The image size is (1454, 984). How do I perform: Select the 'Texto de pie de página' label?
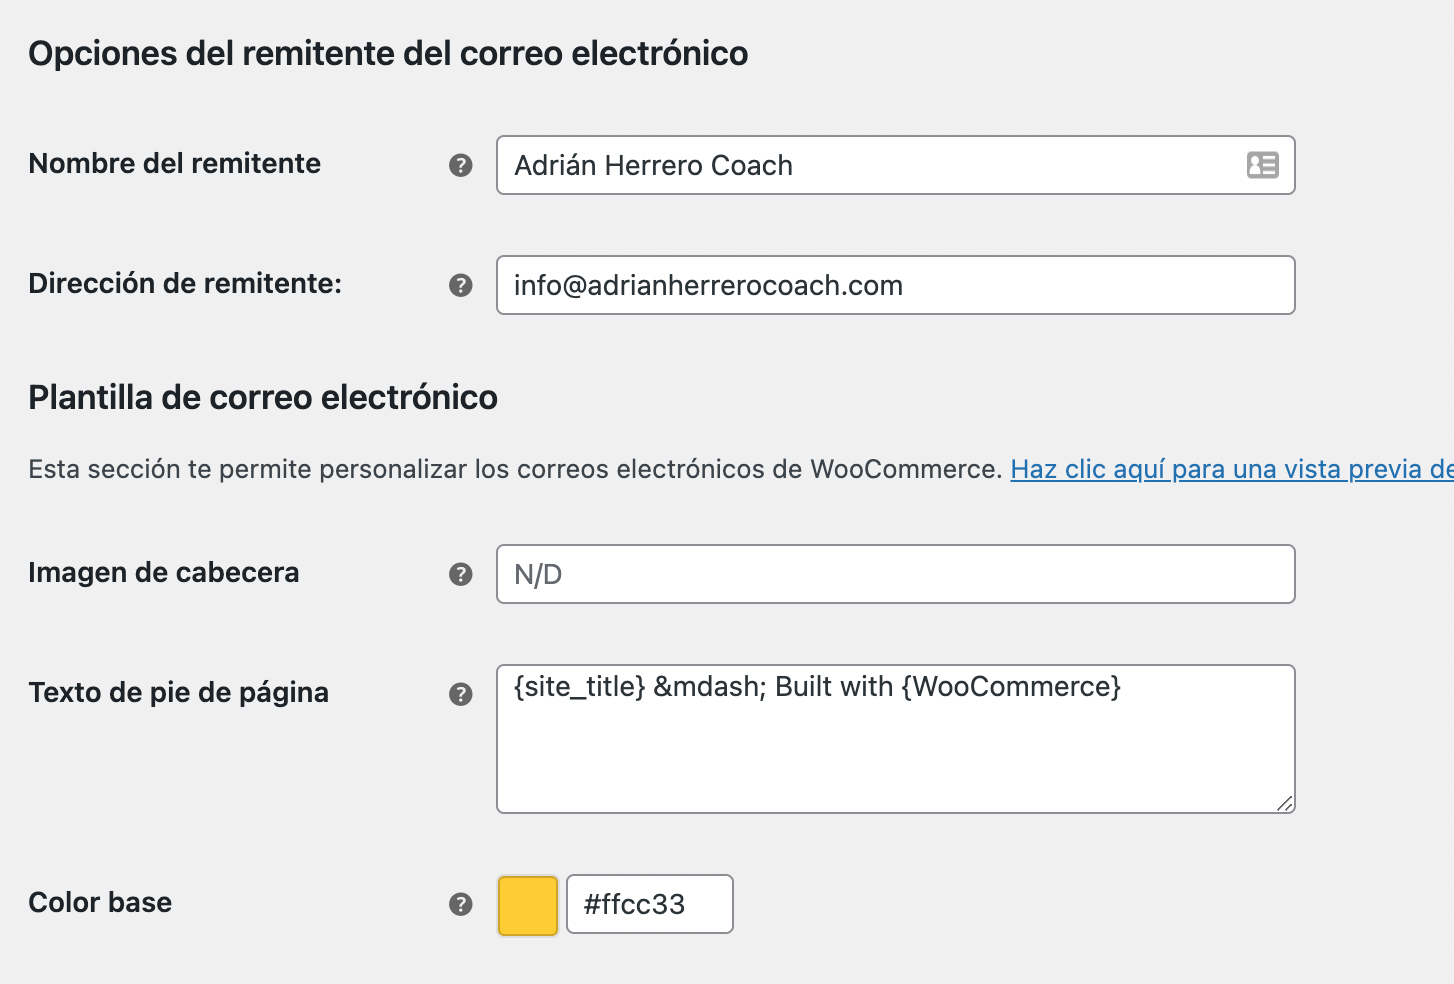pos(179,692)
